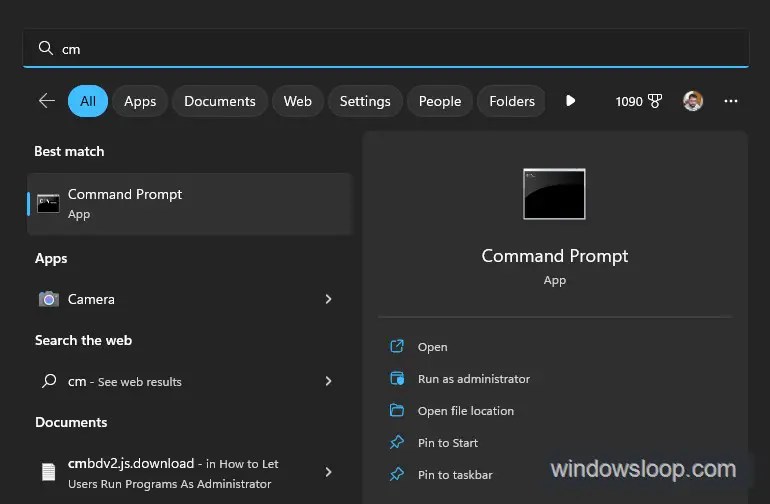Switch to the Web filter tab
Image resolution: width=770 pixels, height=504 pixels.
pos(298,101)
